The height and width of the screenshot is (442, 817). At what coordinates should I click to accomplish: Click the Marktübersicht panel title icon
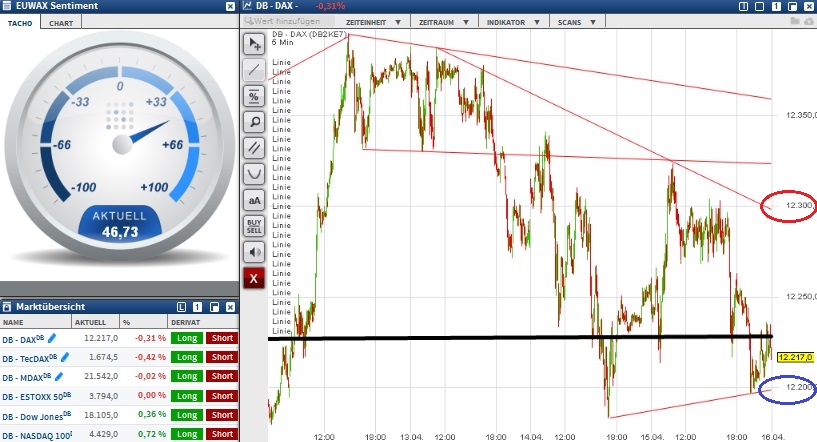tap(7, 307)
